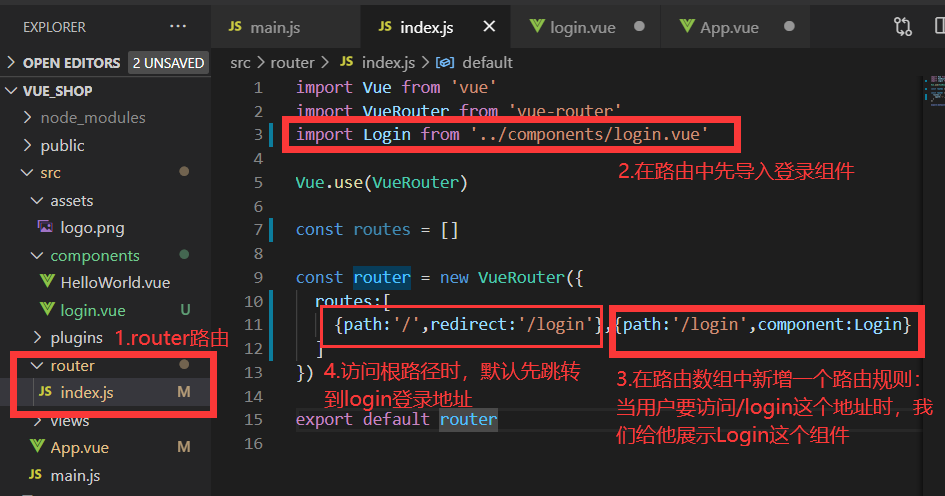Open logo.png in the explorer

pyautogui.click(x=92, y=228)
